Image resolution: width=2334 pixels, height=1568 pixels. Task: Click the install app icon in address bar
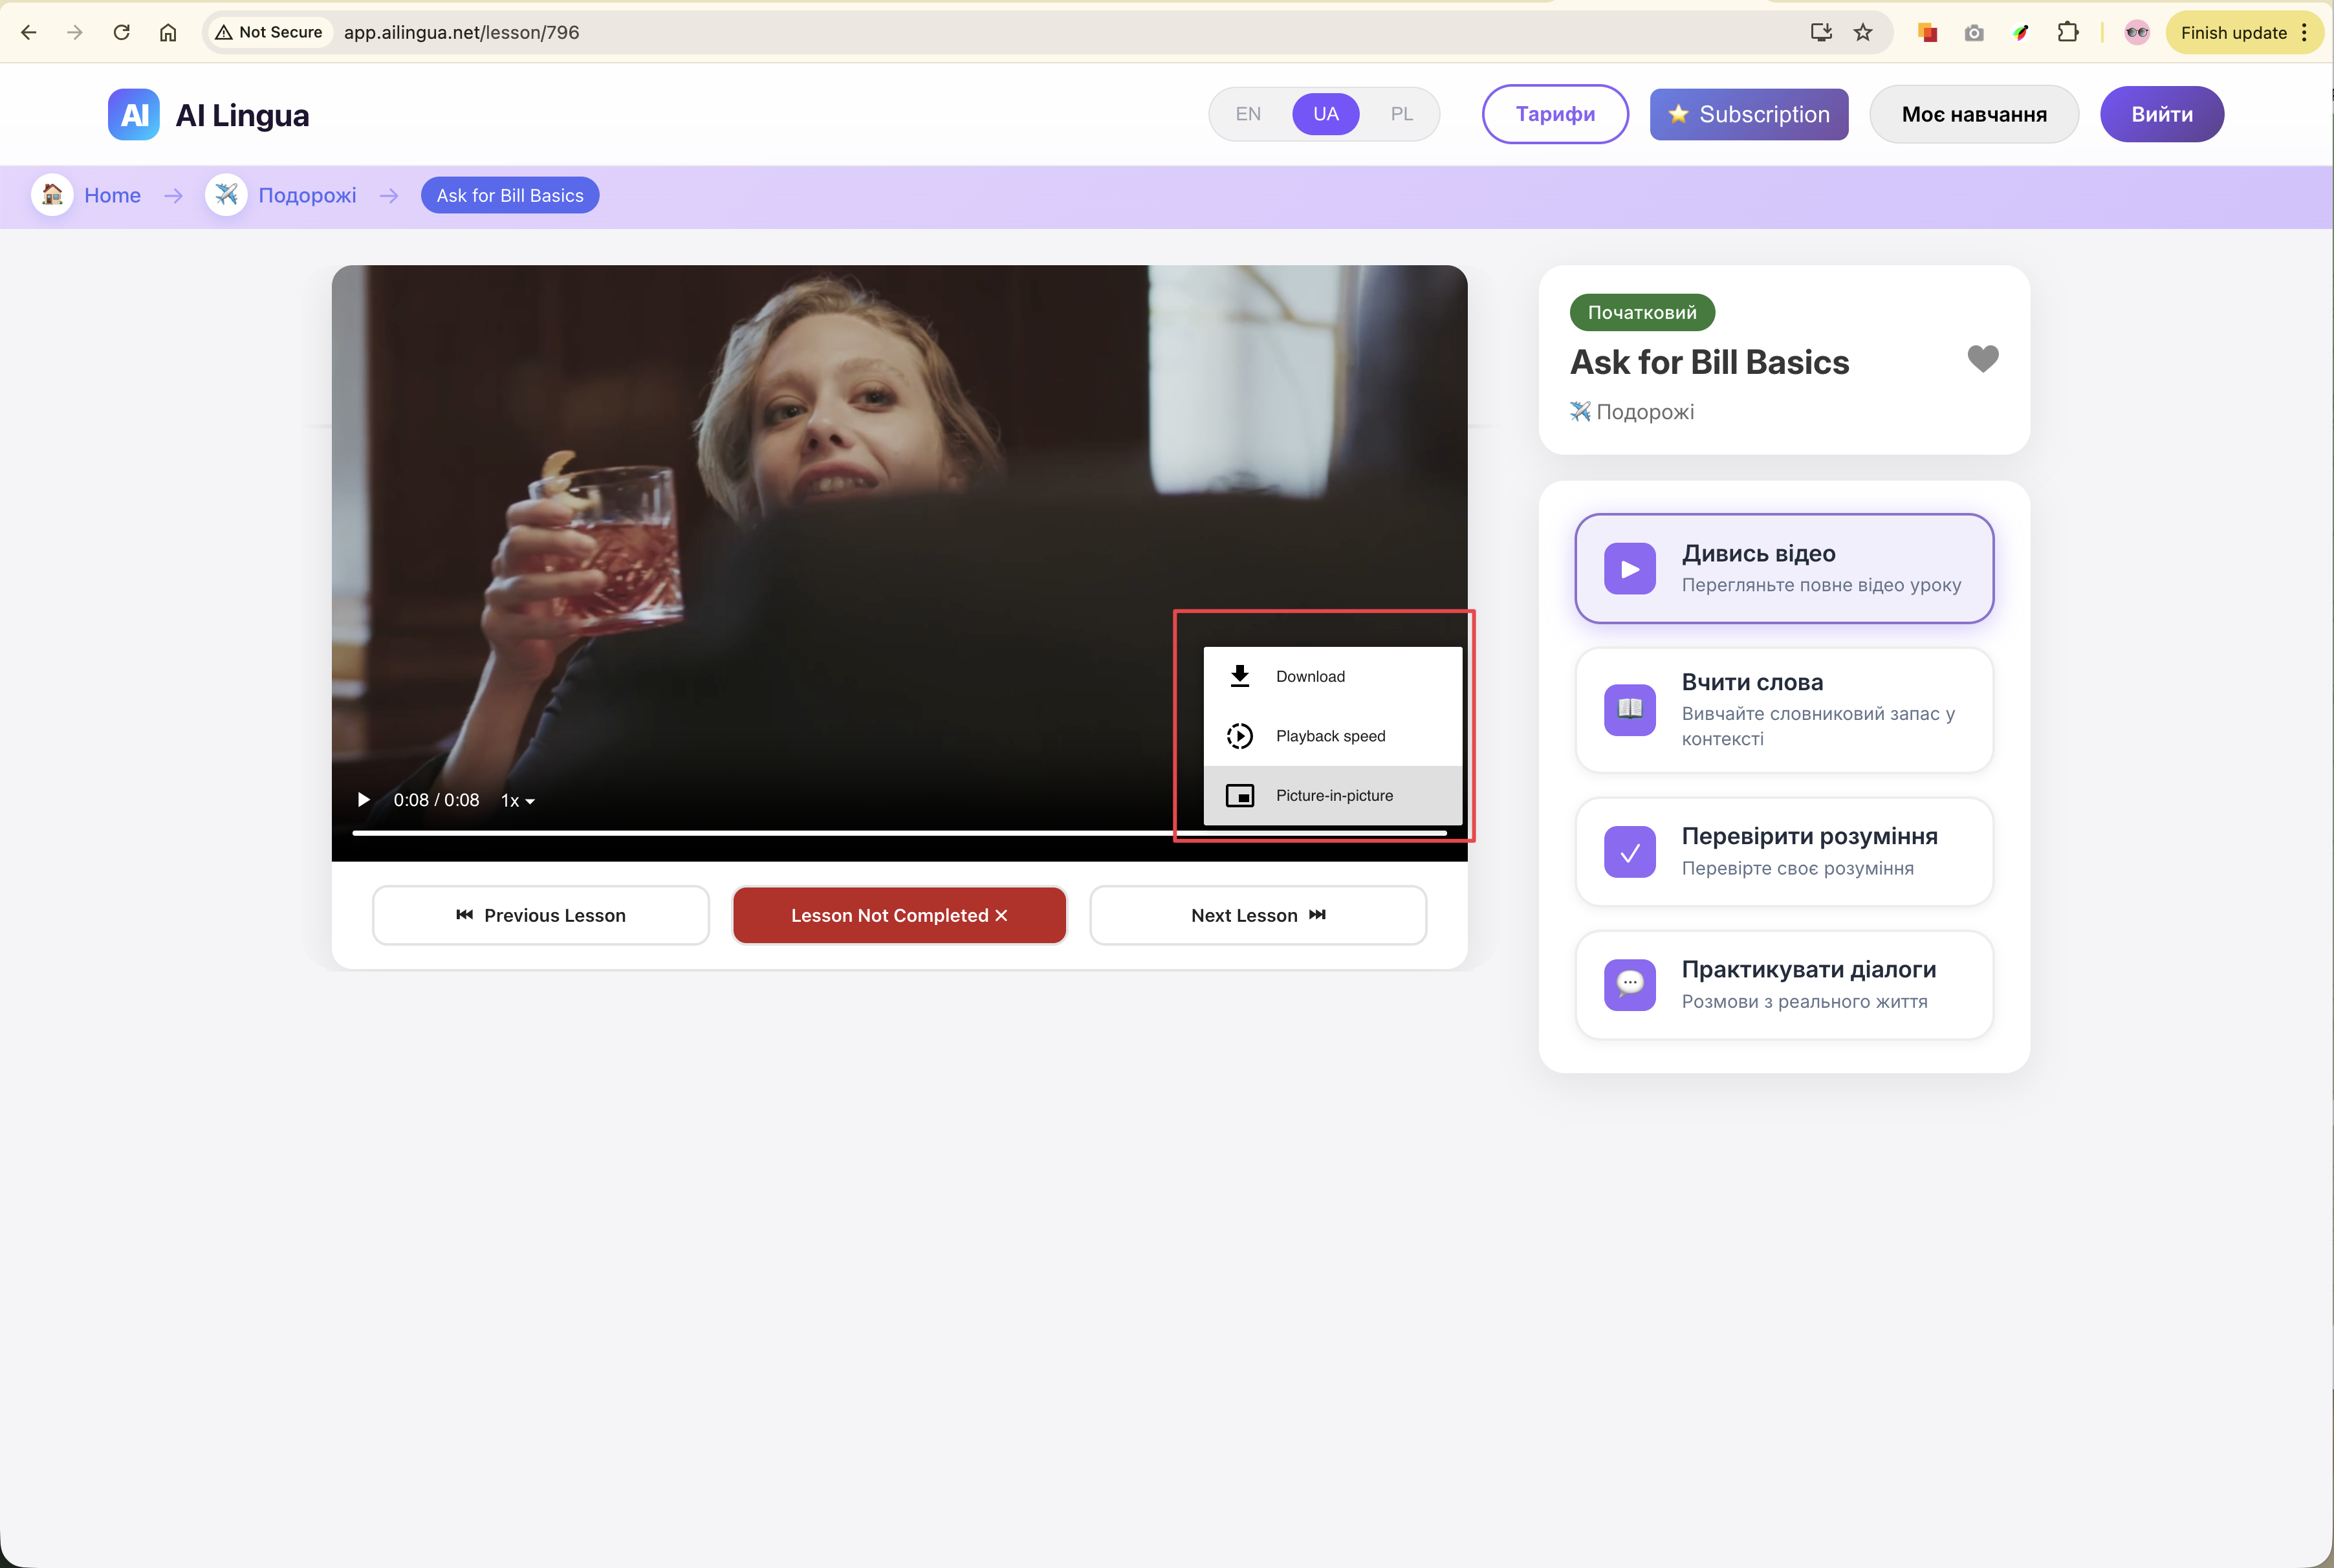[x=1820, y=33]
